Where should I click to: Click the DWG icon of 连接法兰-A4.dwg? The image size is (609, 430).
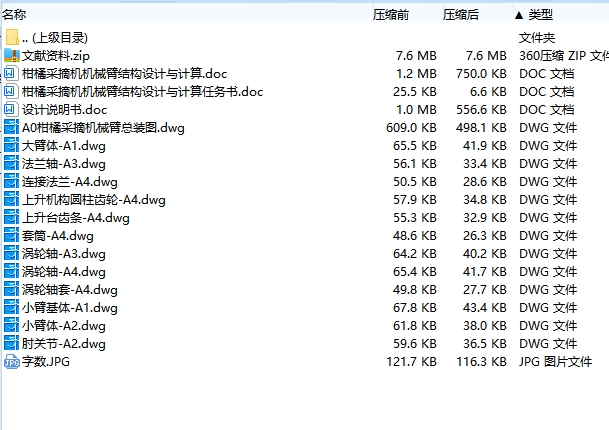[11, 181]
